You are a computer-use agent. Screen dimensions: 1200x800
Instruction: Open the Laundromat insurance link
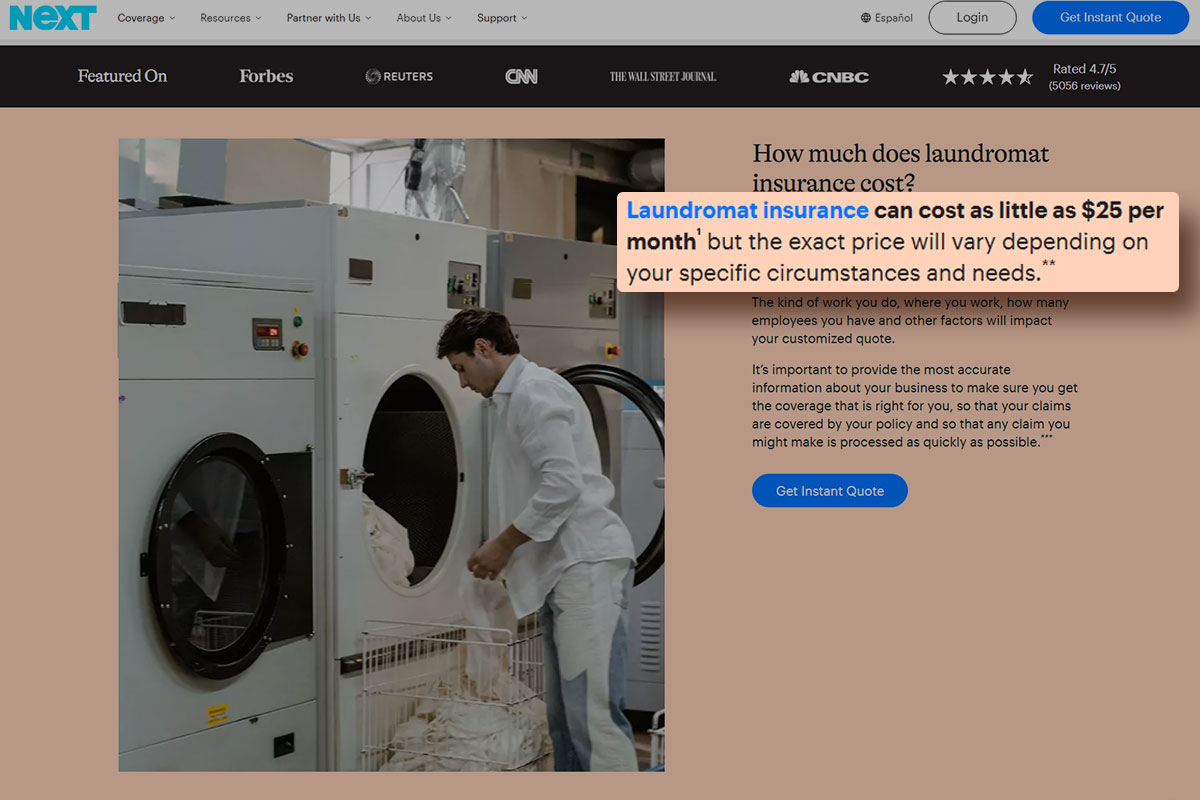[x=747, y=210]
